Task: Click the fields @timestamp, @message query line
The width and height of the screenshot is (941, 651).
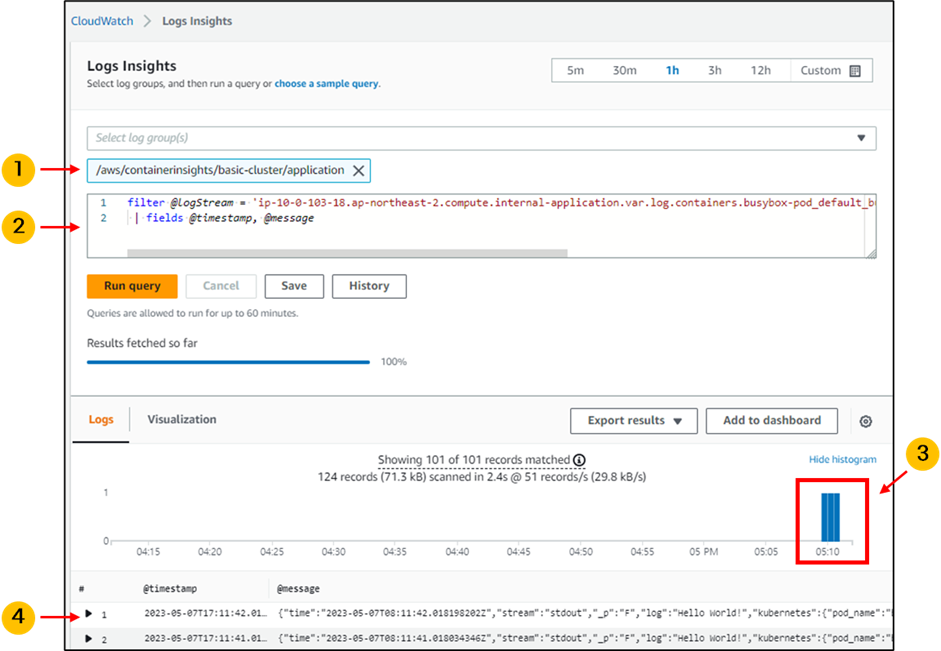Action: tap(229, 218)
